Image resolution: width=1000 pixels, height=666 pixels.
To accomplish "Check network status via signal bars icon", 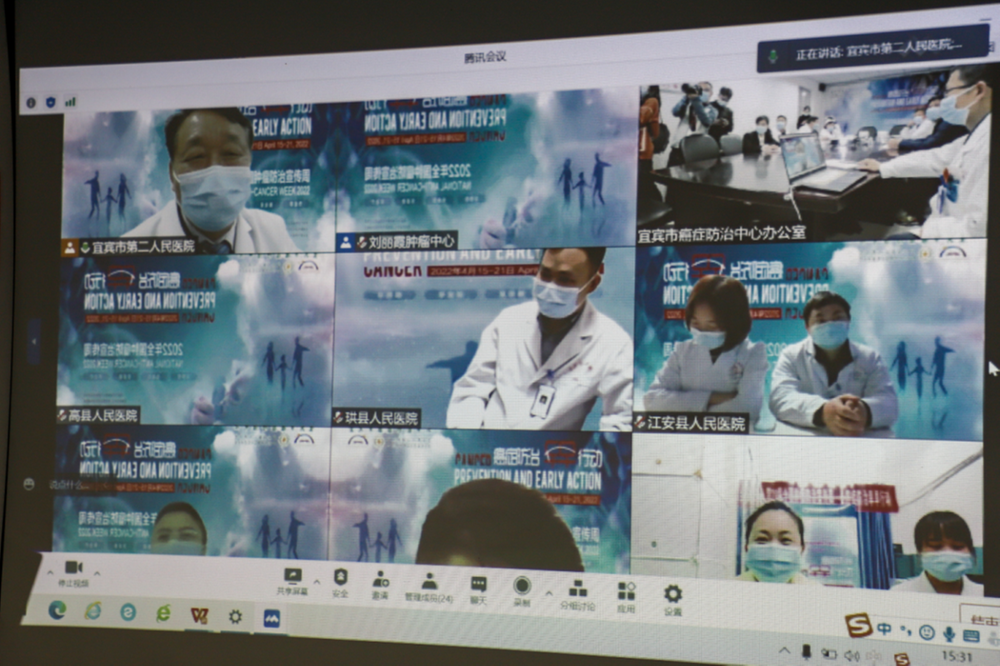I will (x=68, y=99).
